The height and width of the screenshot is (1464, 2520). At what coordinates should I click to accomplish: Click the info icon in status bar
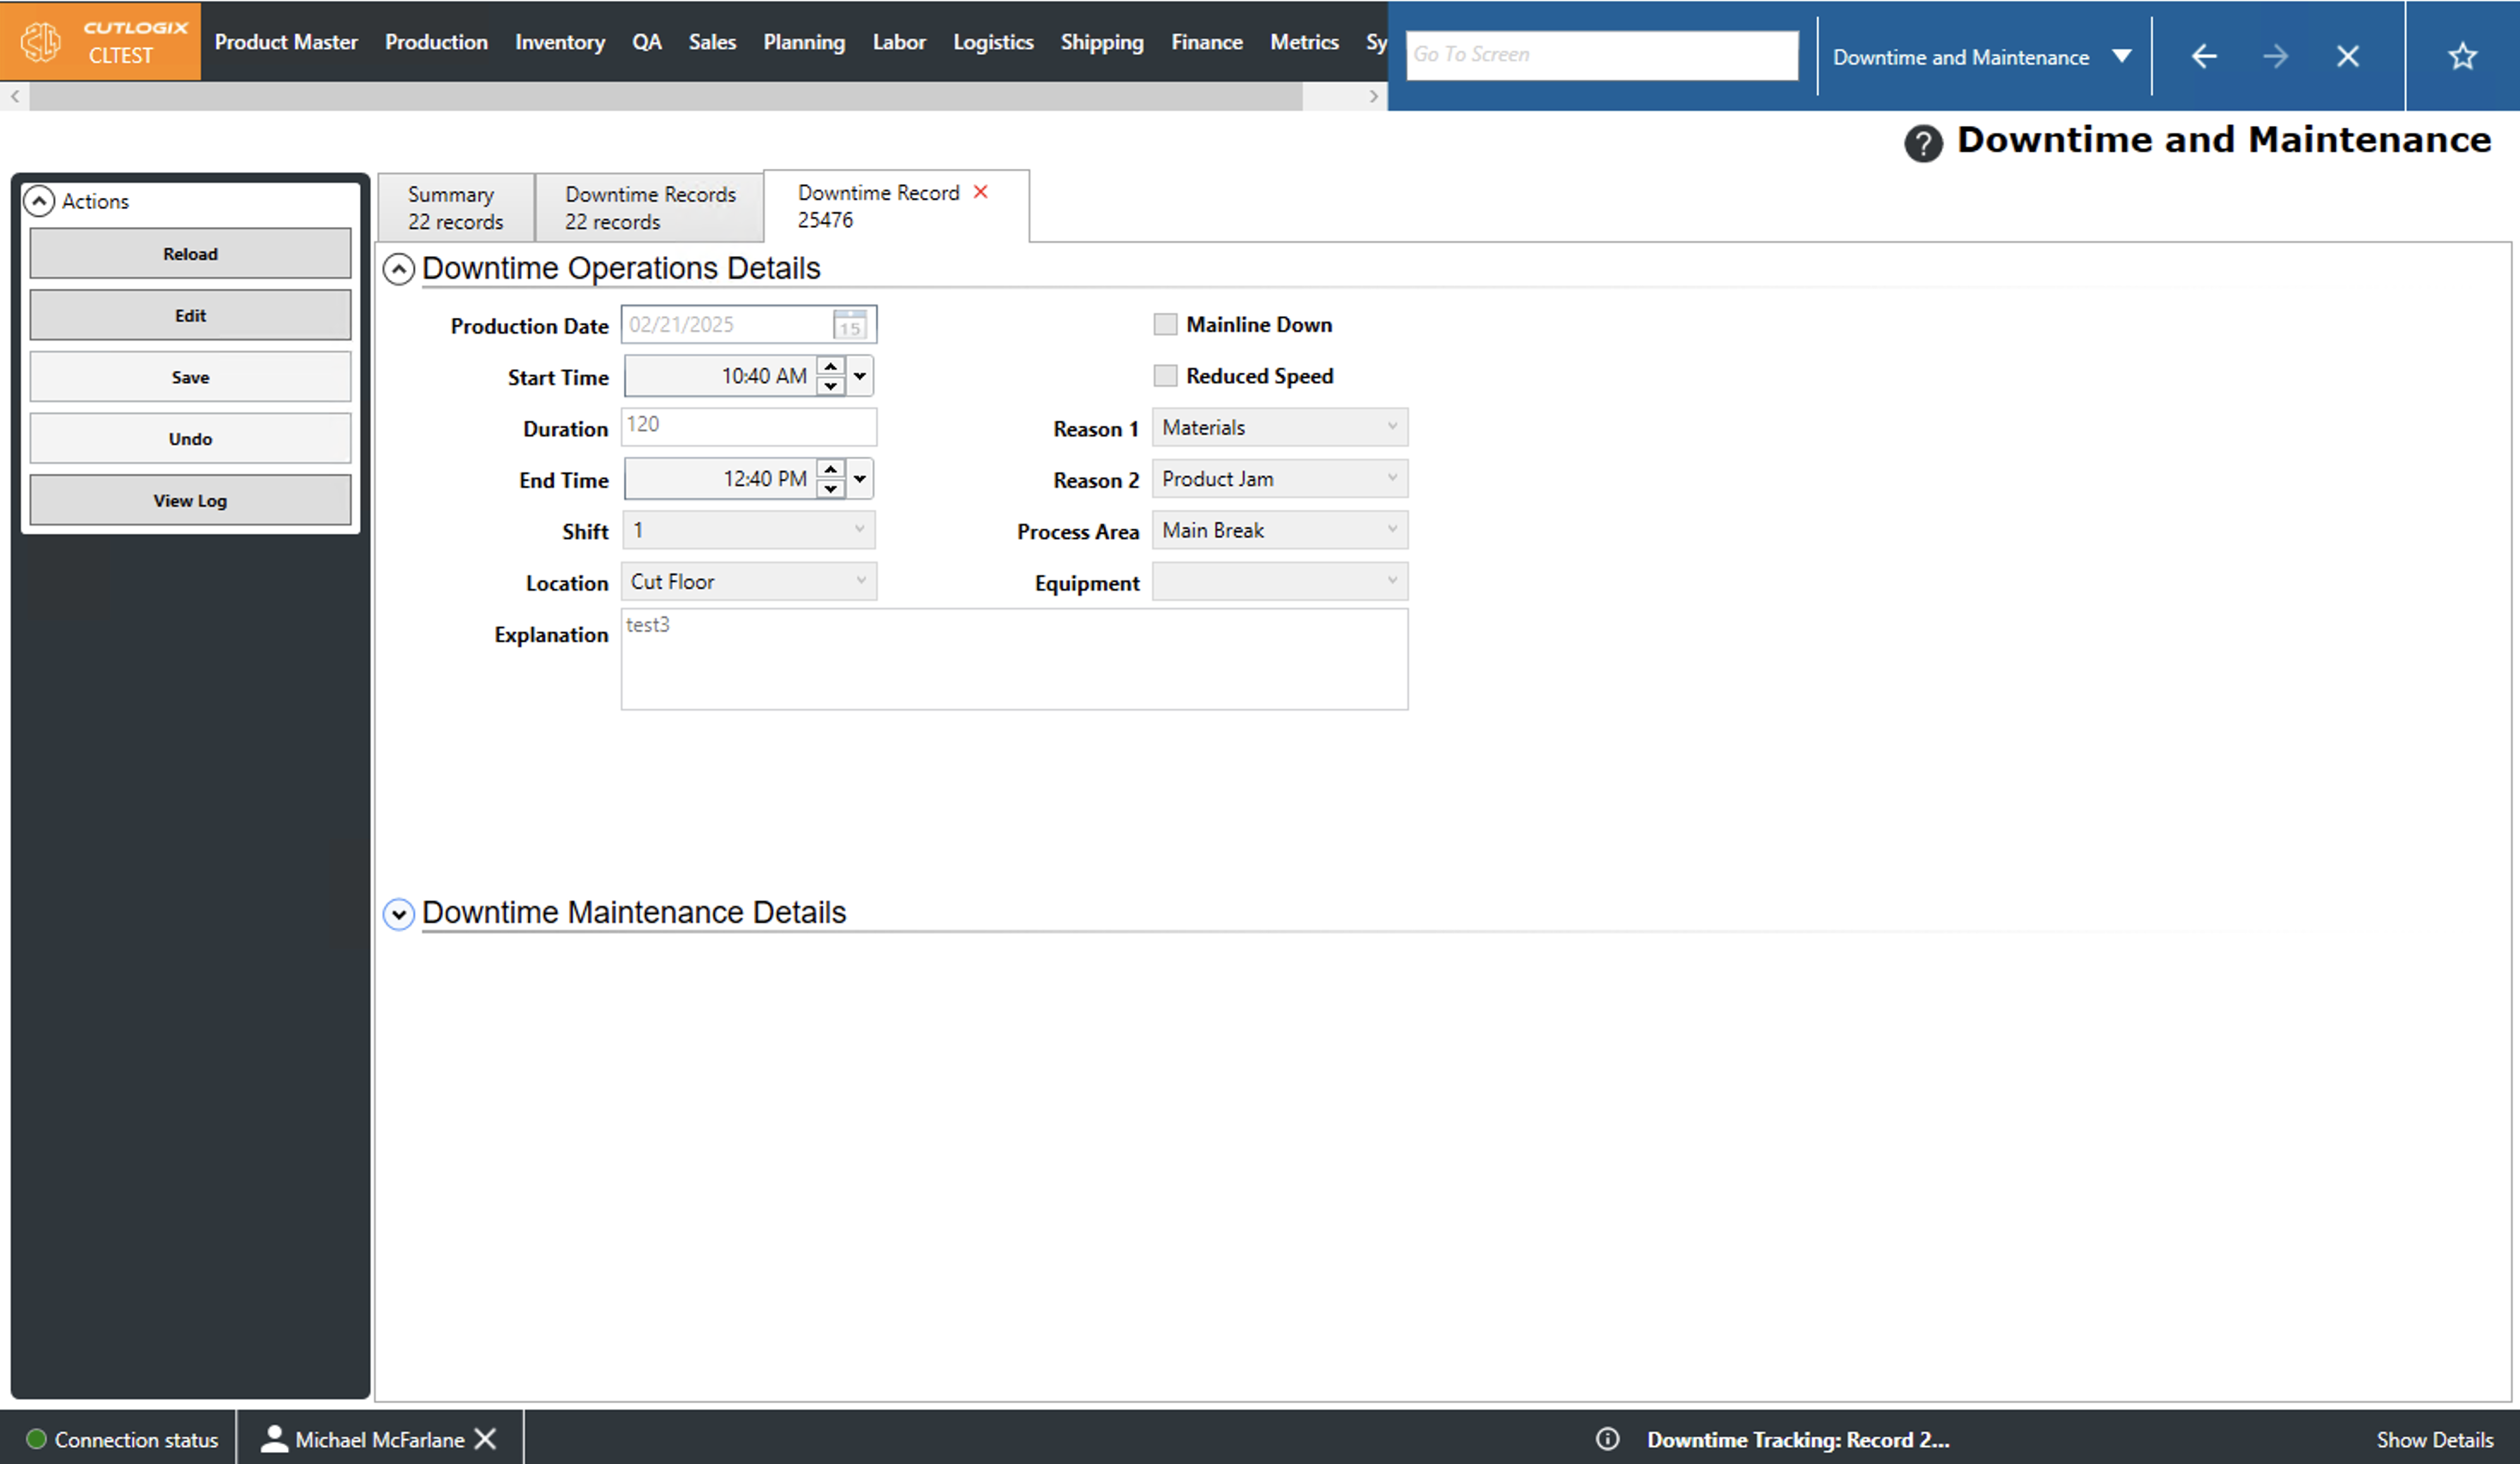click(x=1607, y=1439)
